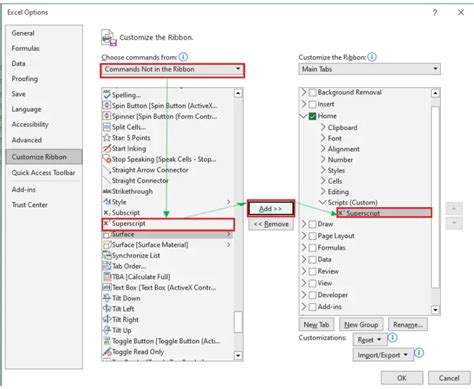Click the Strikethrough command icon

107,191
